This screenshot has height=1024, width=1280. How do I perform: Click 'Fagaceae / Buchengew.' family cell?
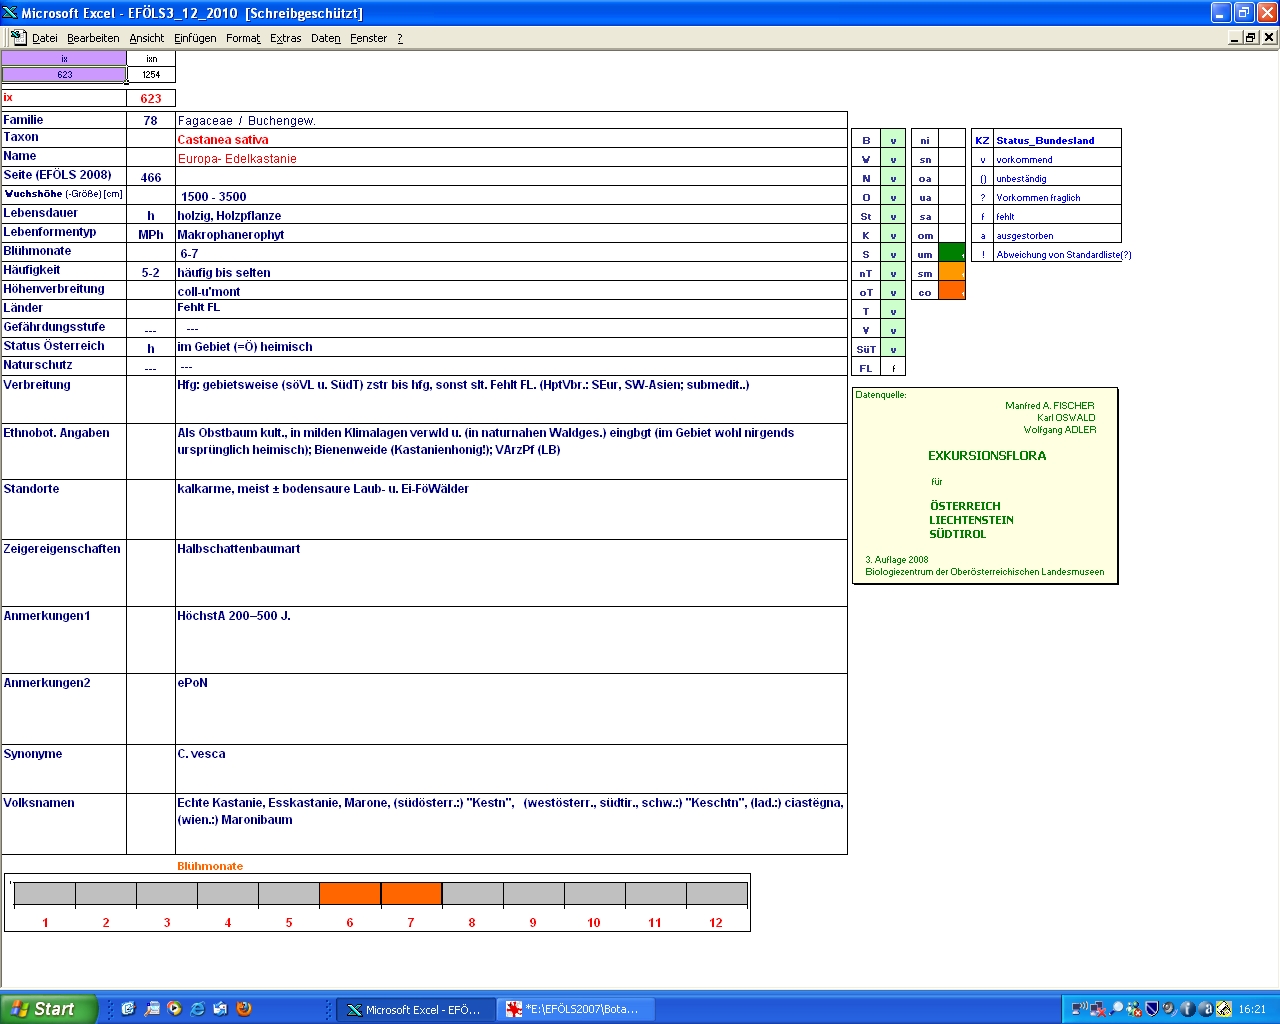[x=511, y=120]
